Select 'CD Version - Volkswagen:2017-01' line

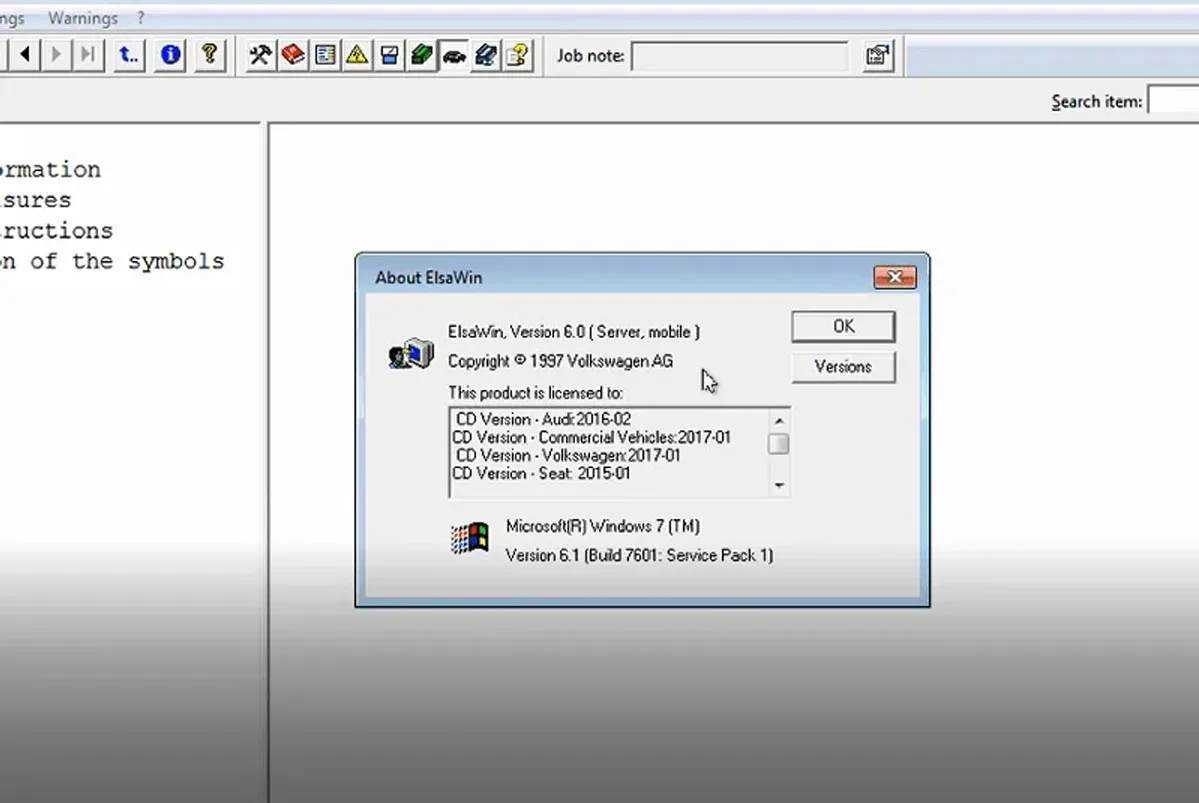click(568, 455)
